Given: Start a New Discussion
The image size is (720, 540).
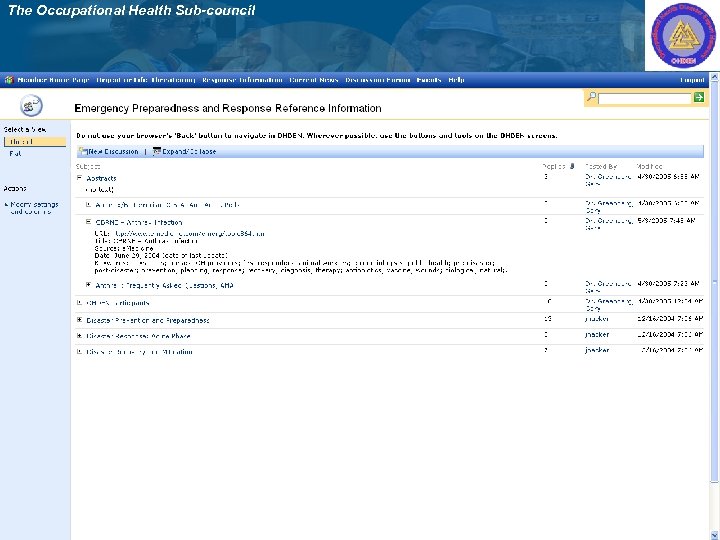Looking at the screenshot, I should tap(113, 152).
